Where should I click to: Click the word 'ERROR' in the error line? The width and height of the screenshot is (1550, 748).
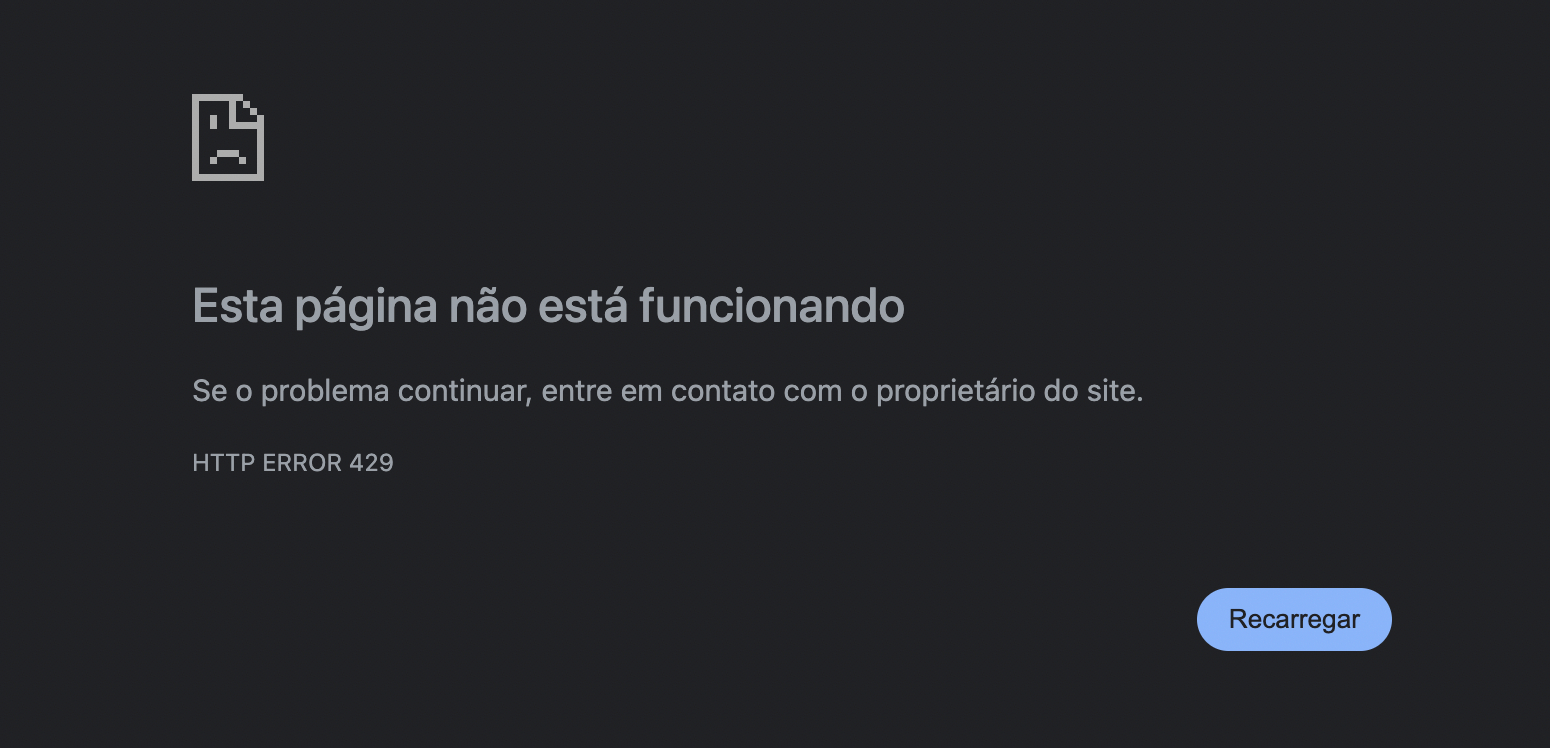pos(302,463)
